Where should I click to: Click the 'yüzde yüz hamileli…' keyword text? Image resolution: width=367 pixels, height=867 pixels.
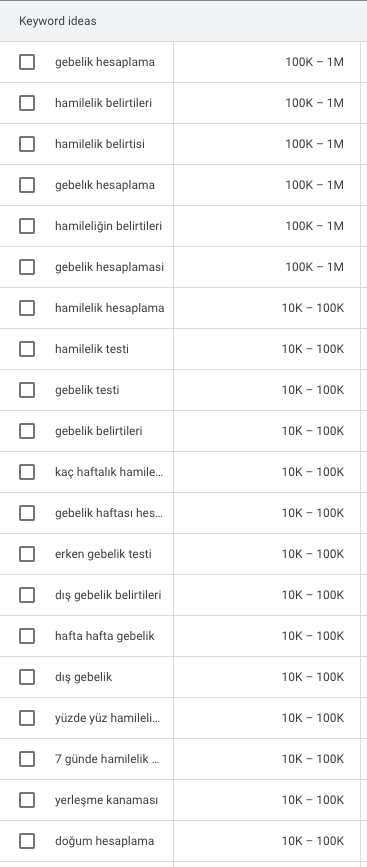point(107,718)
